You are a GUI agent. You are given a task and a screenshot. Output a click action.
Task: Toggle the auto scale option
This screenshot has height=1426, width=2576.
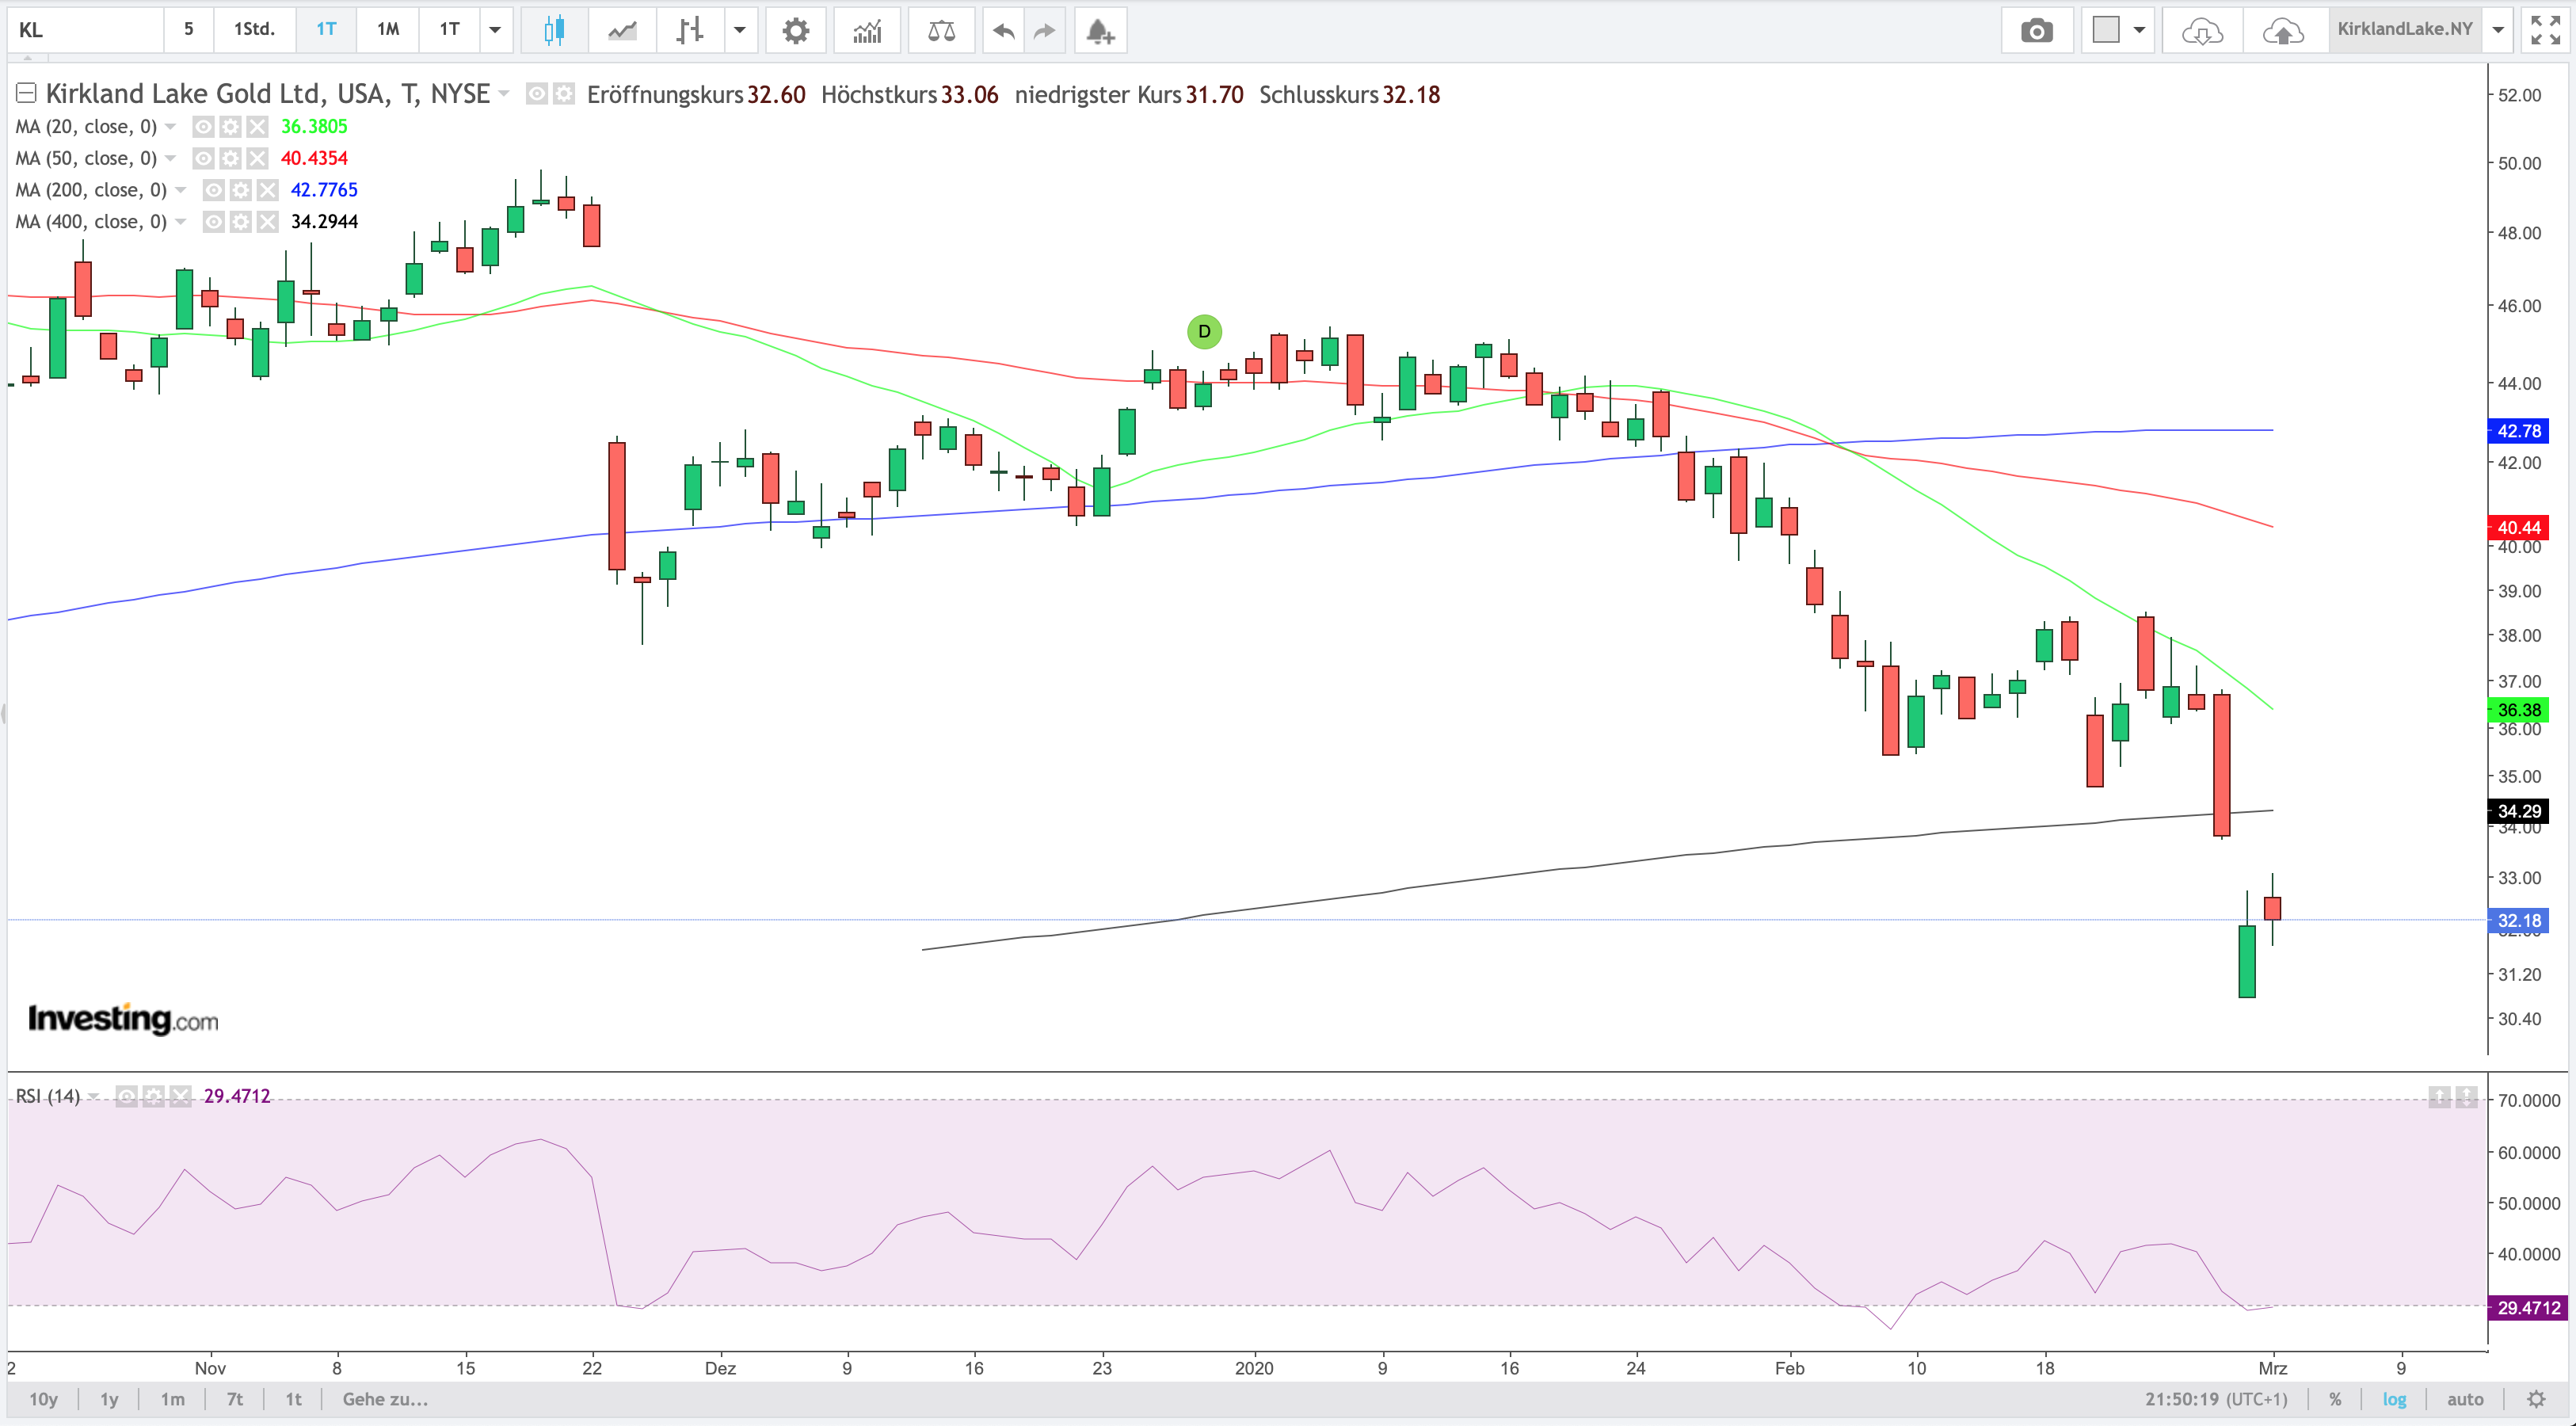point(2465,1399)
